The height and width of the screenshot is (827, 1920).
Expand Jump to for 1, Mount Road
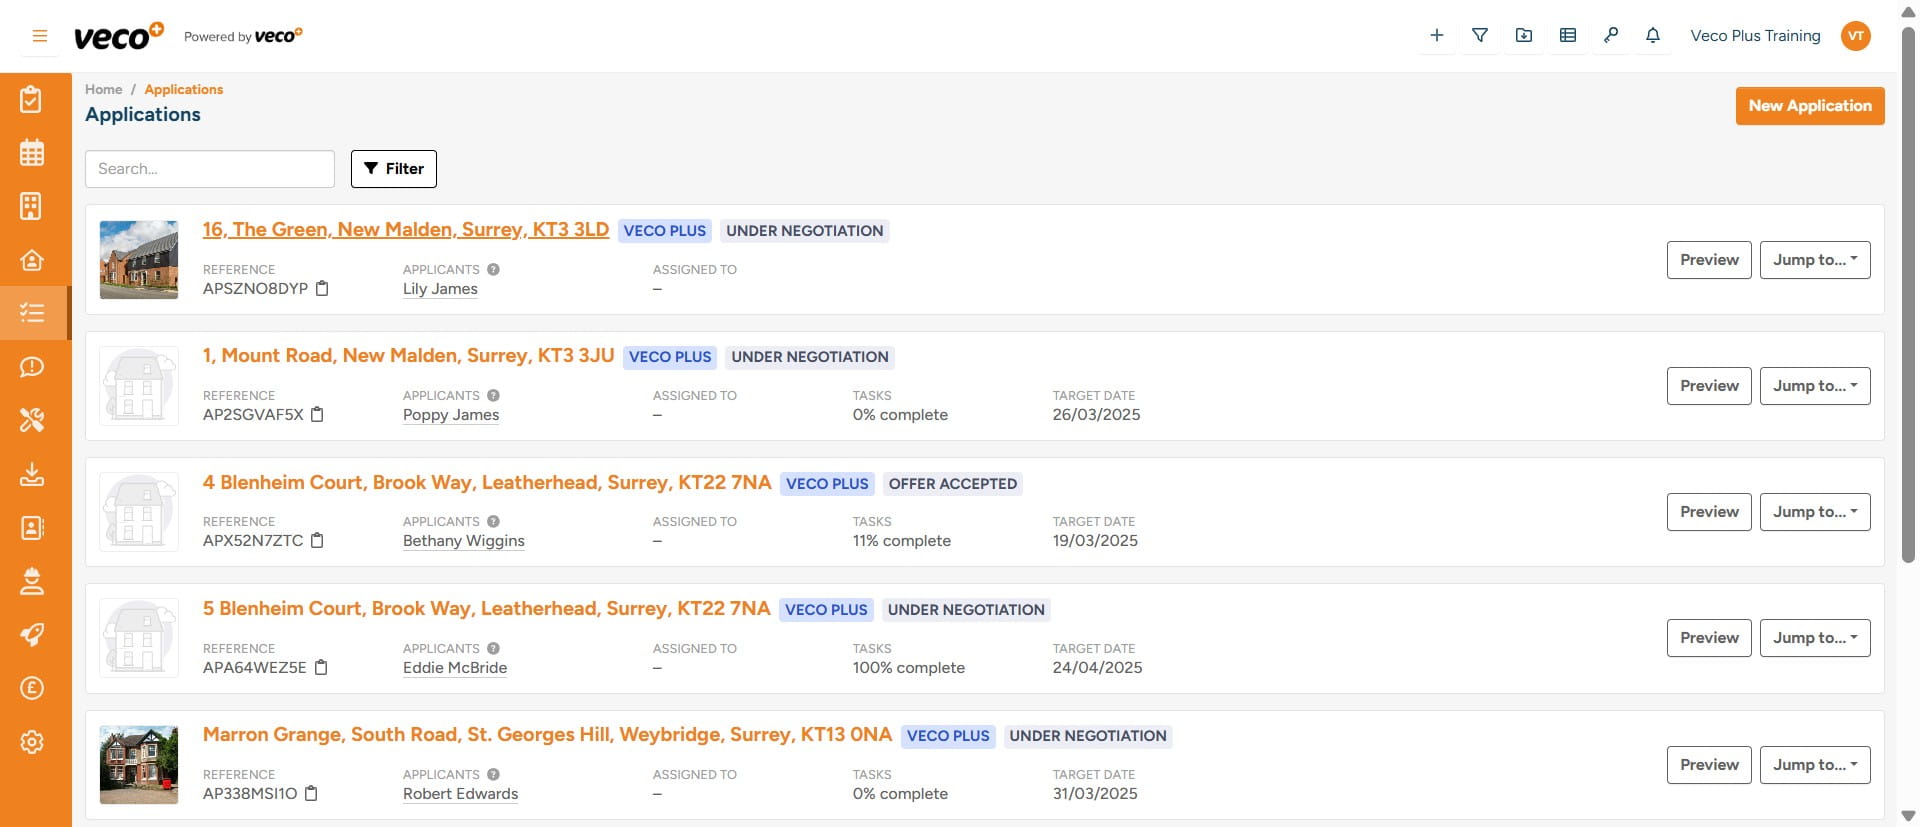tap(1815, 386)
